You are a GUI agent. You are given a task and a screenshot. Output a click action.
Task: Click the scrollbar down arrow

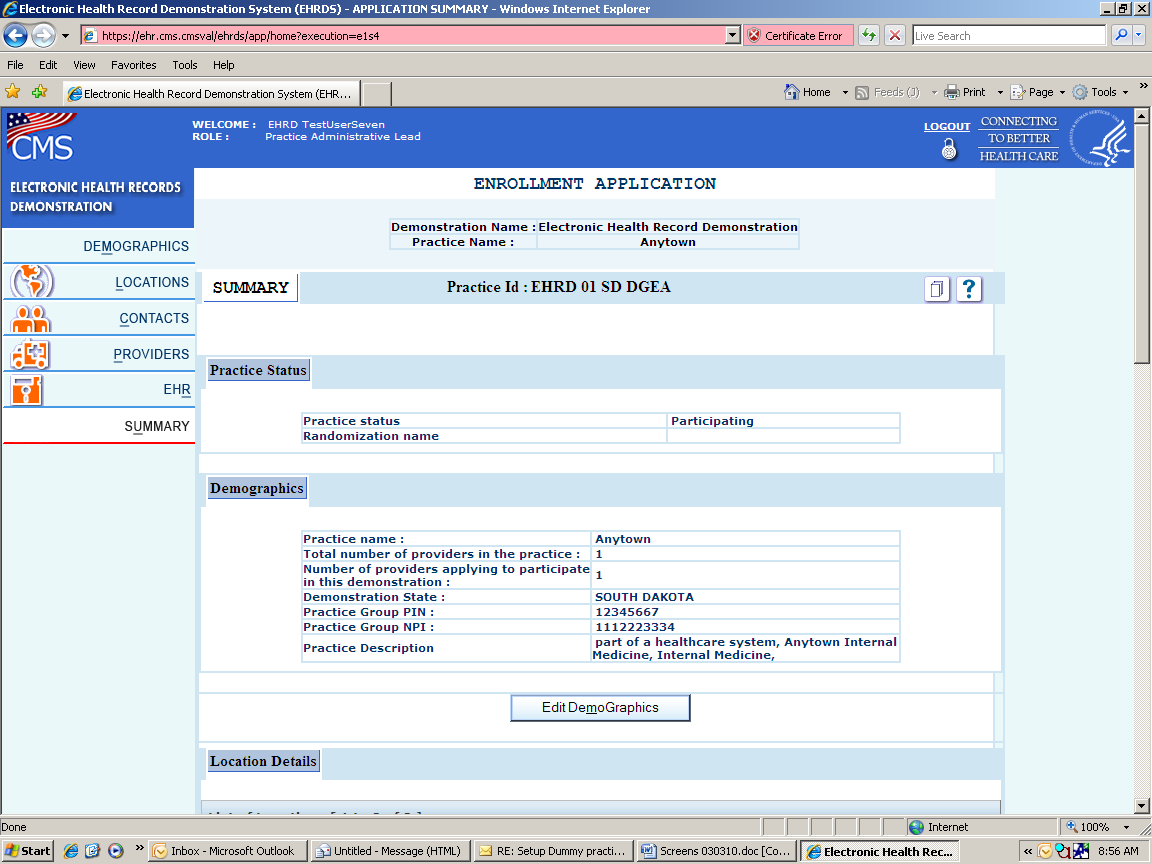[1142, 806]
